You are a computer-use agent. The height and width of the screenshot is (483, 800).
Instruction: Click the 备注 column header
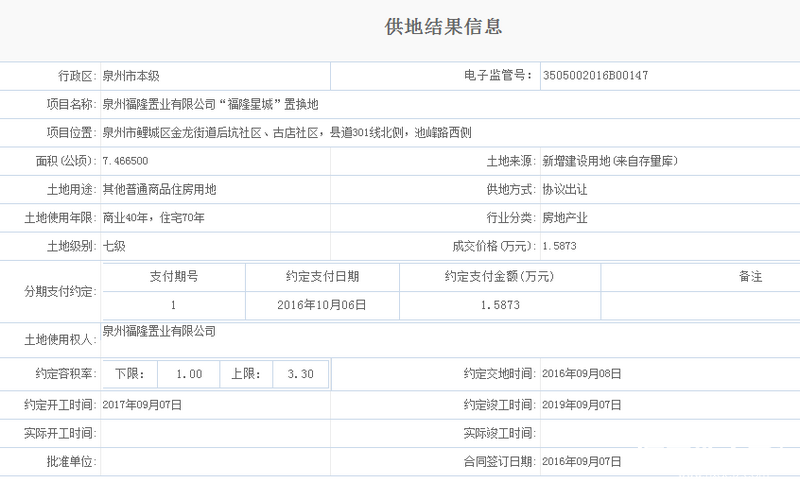(x=751, y=277)
